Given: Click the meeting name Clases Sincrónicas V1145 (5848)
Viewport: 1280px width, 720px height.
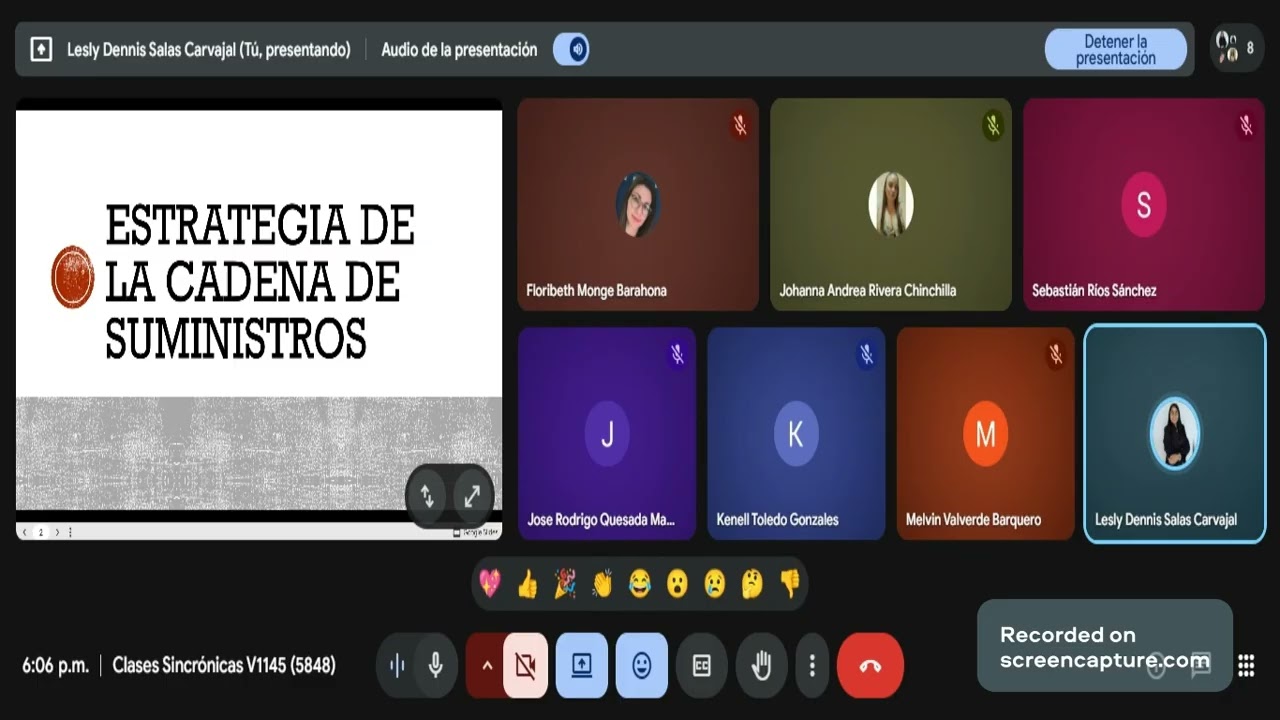Looking at the screenshot, I should [x=224, y=665].
